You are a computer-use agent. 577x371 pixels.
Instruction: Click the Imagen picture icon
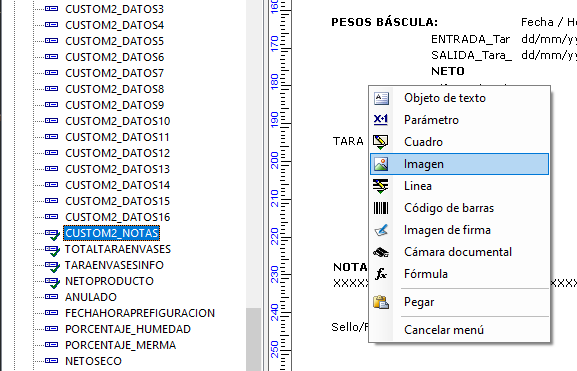coord(381,164)
